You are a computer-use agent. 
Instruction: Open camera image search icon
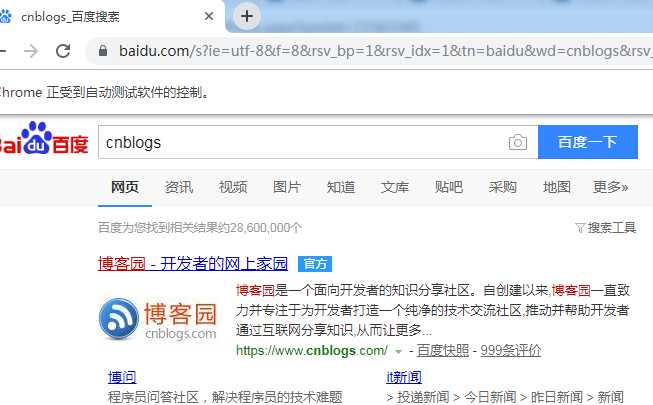point(518,142)
